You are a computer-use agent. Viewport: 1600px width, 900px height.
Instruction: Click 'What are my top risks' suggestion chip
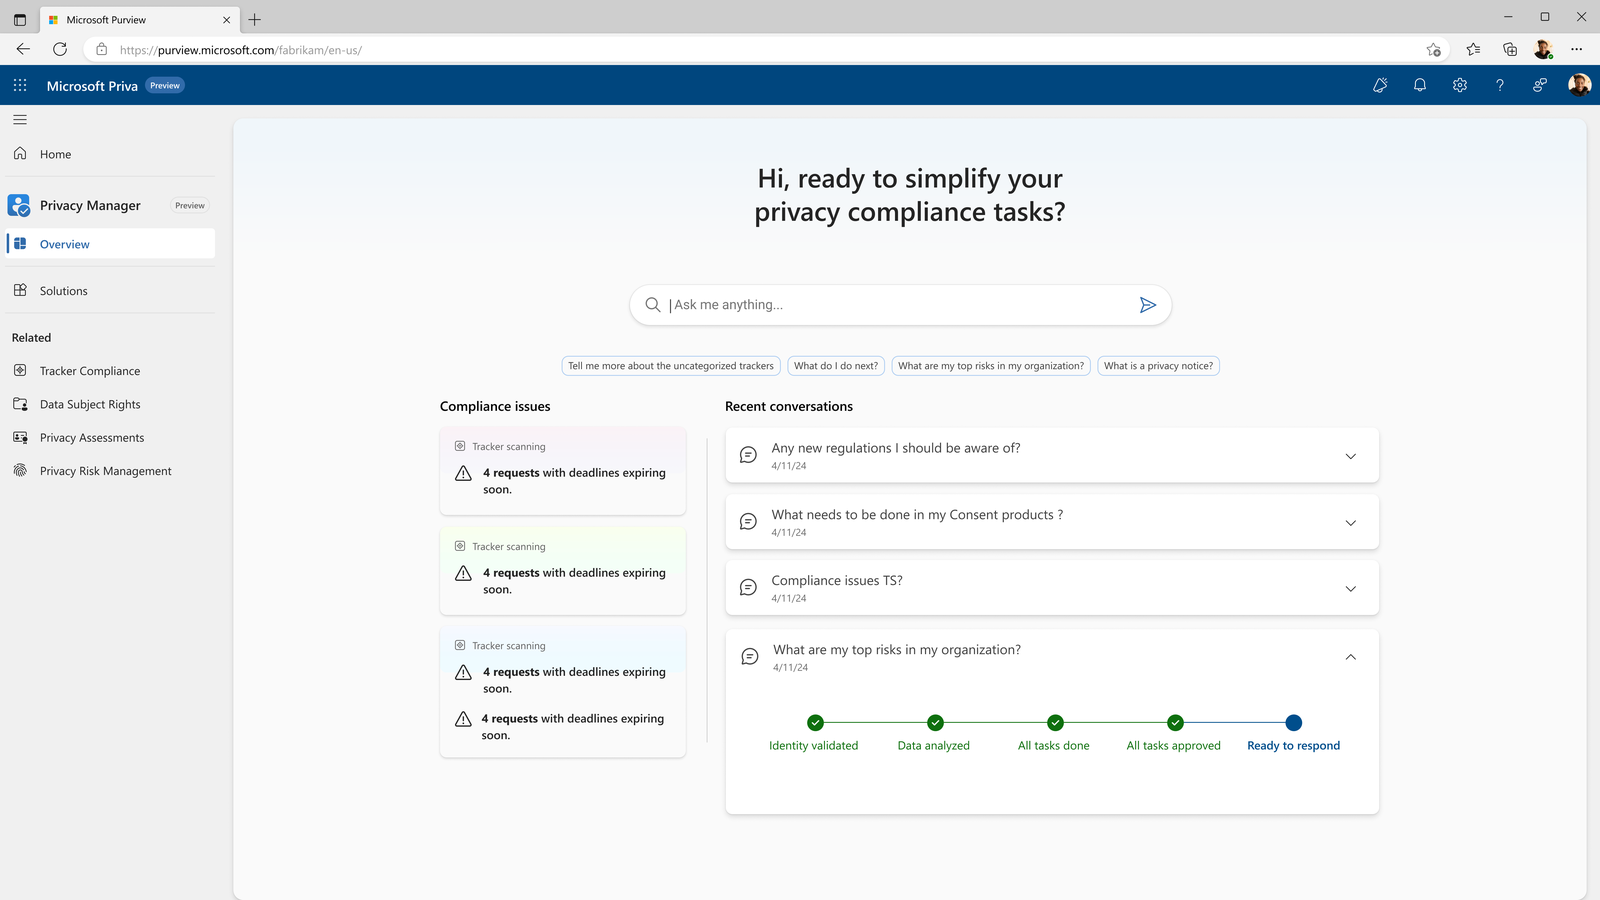tap(991, 366)
